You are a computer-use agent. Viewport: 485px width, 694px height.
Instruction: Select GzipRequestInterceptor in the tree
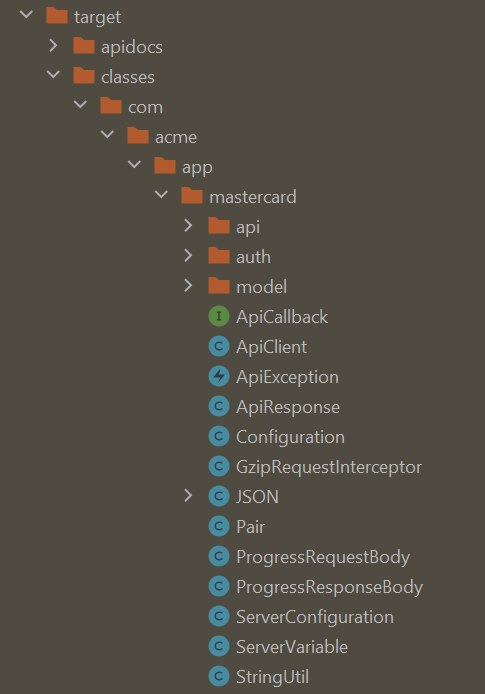coord(329,467)
